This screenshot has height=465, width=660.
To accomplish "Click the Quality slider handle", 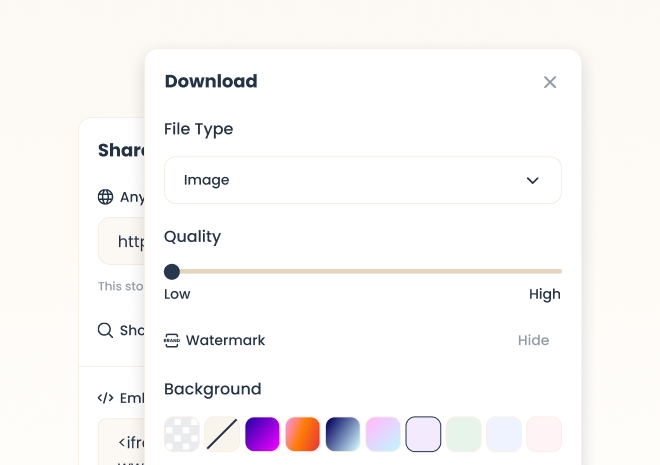I will tap(172, 271).
